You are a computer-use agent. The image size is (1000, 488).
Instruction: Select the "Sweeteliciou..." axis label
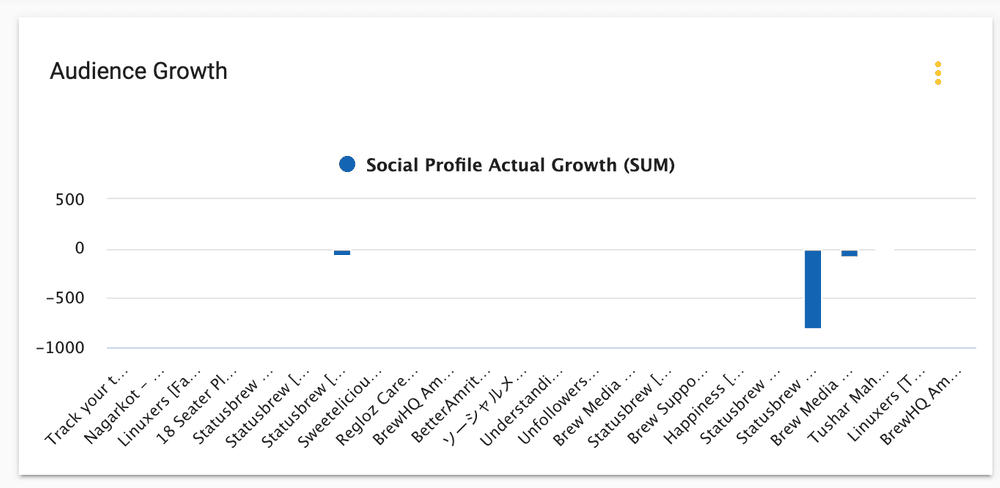(x=340, y=408)
